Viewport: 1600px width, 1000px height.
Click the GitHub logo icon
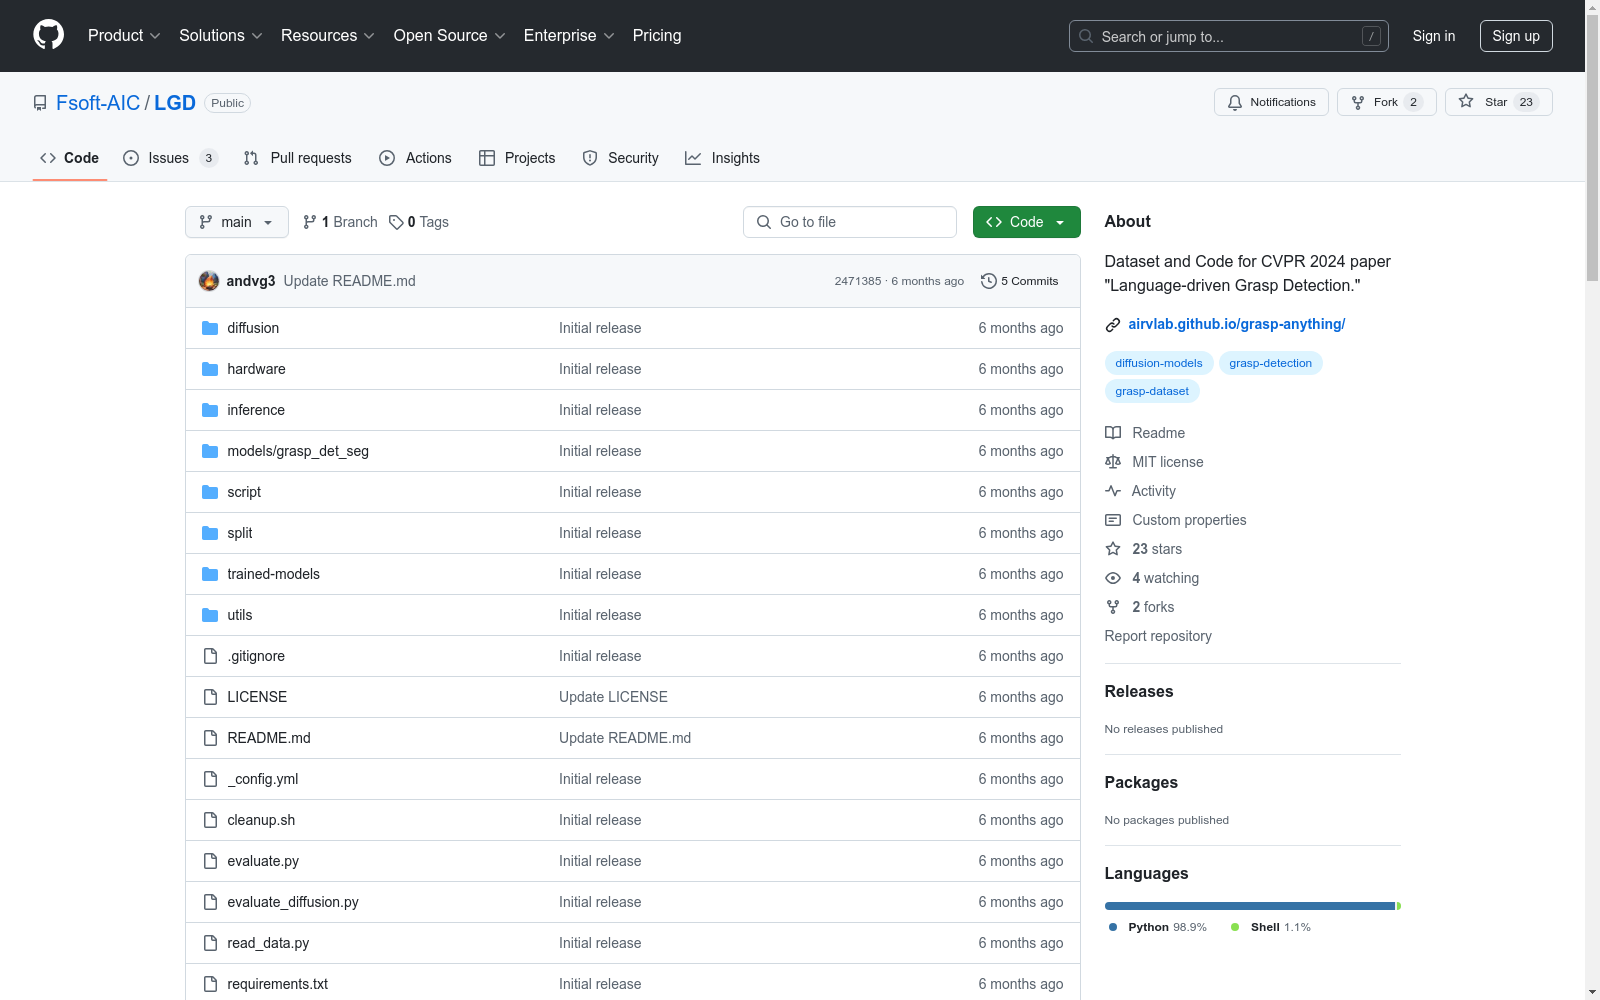pyautogui.click(x=48, y=35)
